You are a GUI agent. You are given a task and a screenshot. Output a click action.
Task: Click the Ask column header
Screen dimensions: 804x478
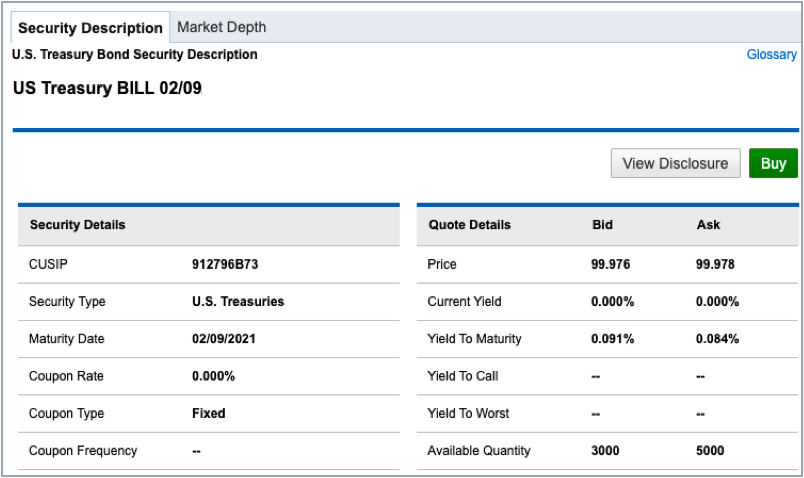point(708,225)
